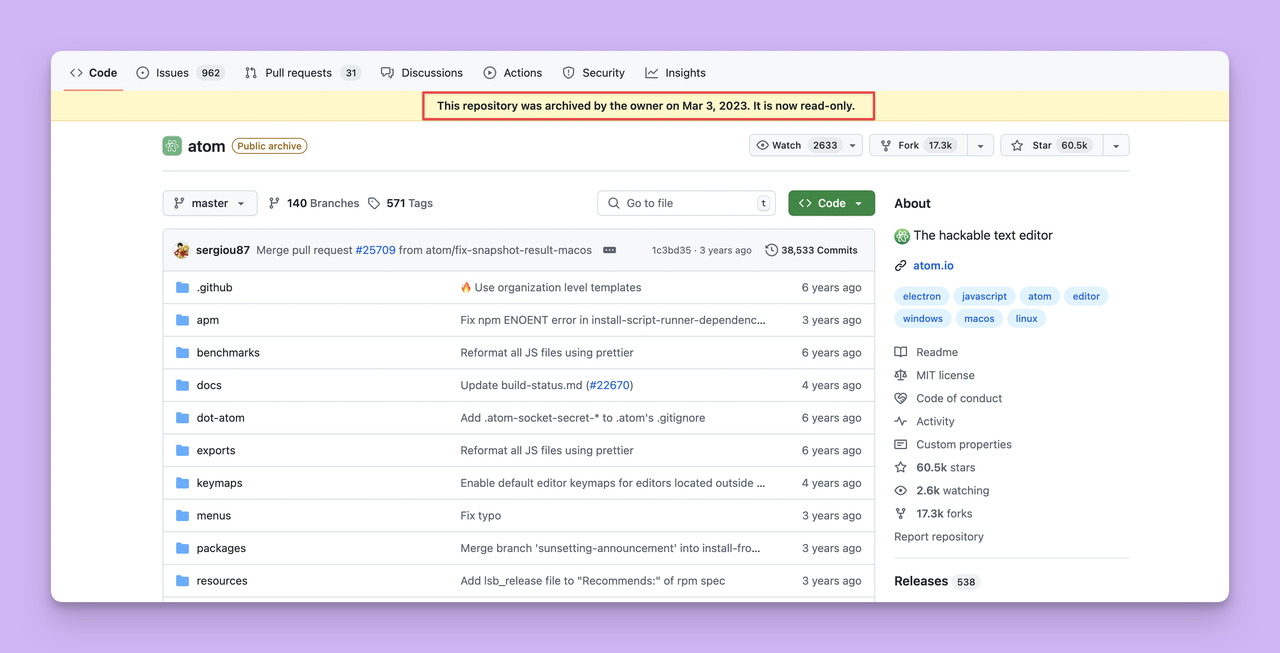Fork the repository with the Fork button
1280x653 pixels.
[x=918, y=145]
